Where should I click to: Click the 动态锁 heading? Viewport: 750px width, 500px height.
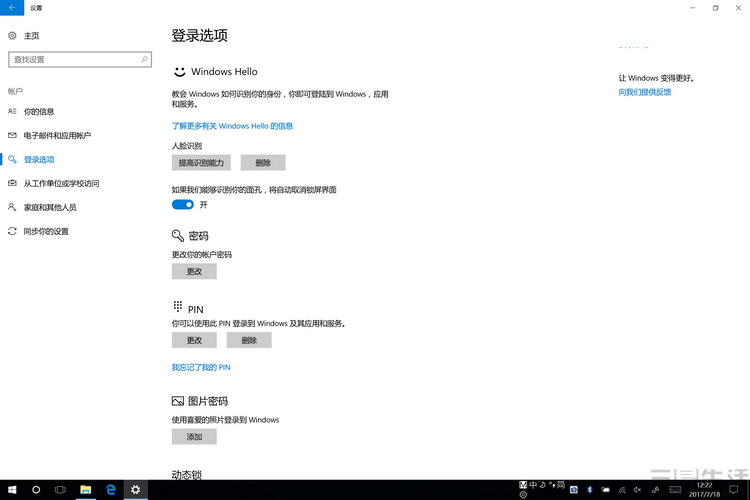click(187, 474)
